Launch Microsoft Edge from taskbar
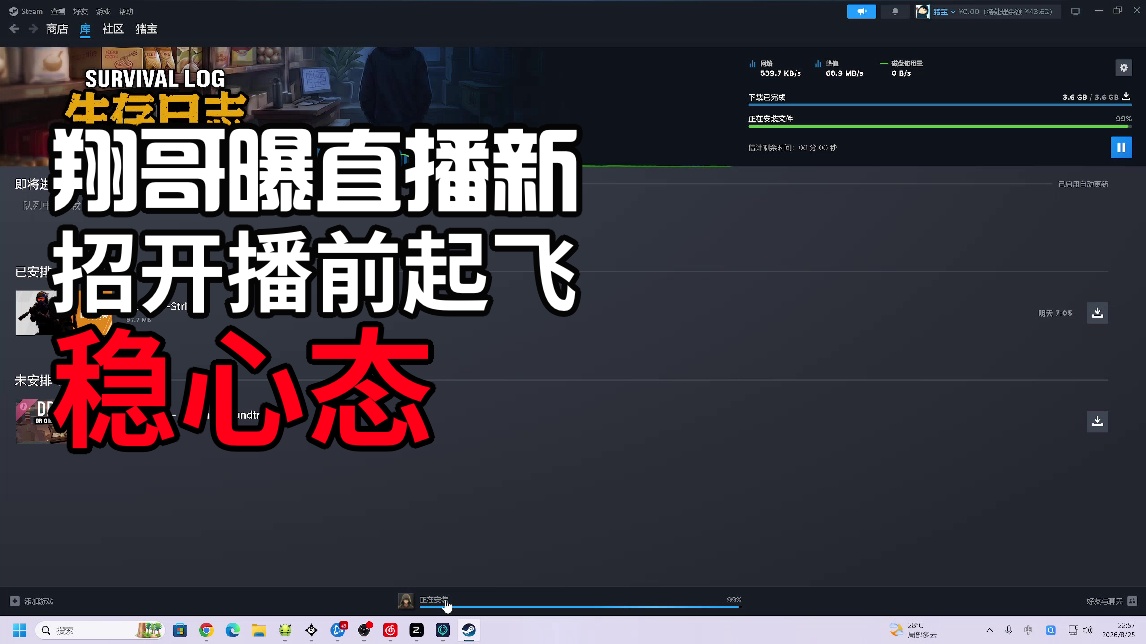The image size is (1146, 644). pyautogui.click(x=232, y=630)
